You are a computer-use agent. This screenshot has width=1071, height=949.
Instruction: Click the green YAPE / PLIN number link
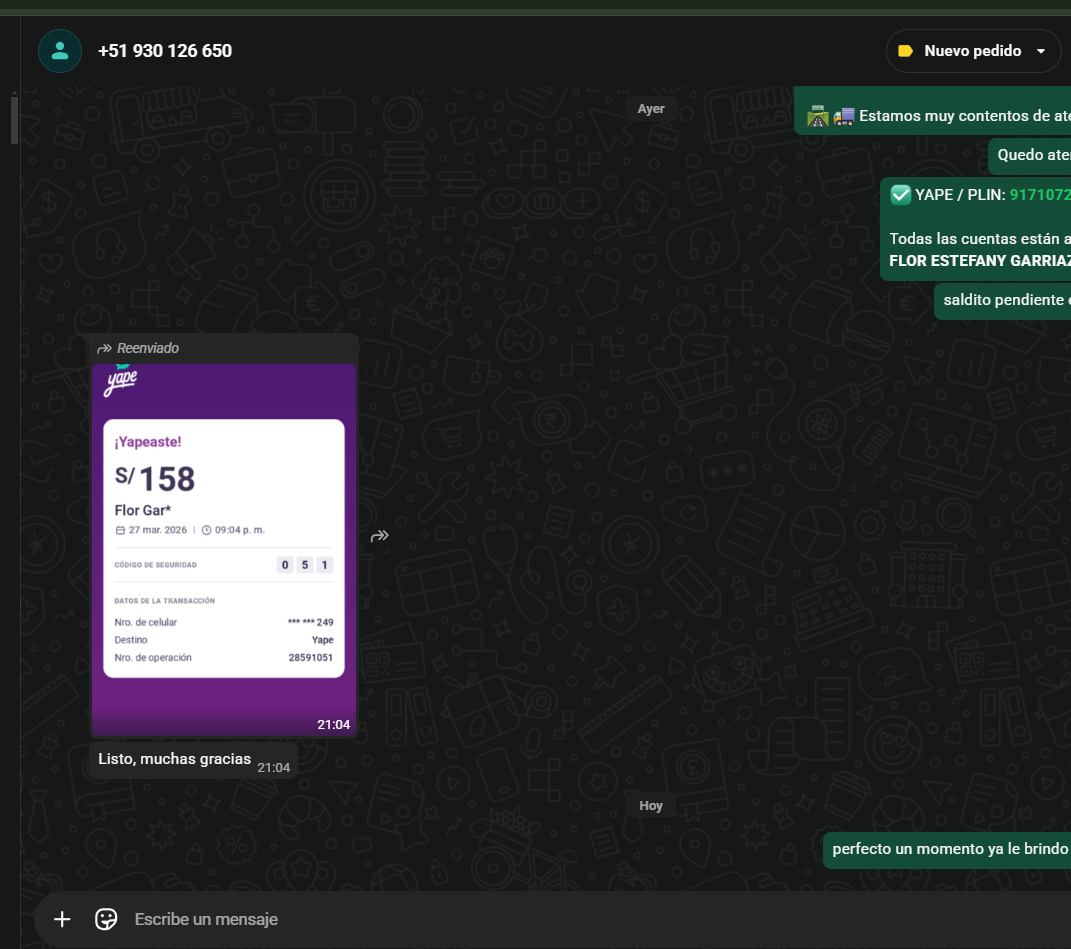pyautogui.click(x=1040, y=195)
